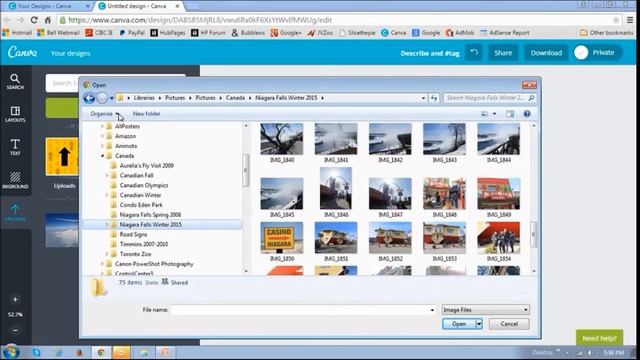Click the Canada segment in breadcrumb path
This screenshot has width=640, height=360.
coord(235,98)
